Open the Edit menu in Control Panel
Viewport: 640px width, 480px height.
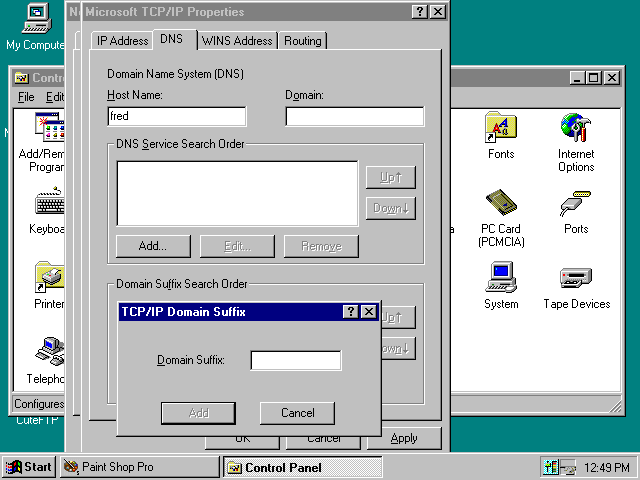tap(55, 97)
